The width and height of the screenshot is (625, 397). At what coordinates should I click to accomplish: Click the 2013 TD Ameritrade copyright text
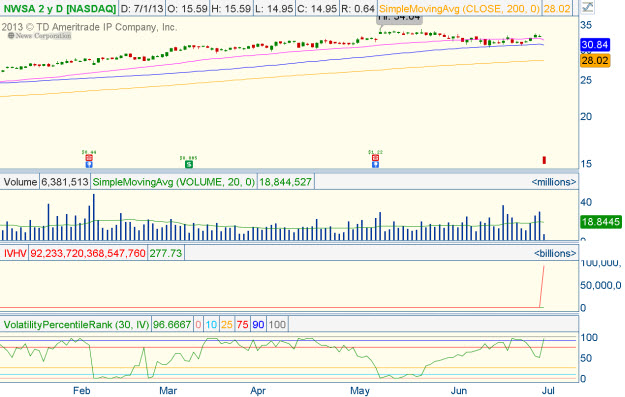click(89, 28)
